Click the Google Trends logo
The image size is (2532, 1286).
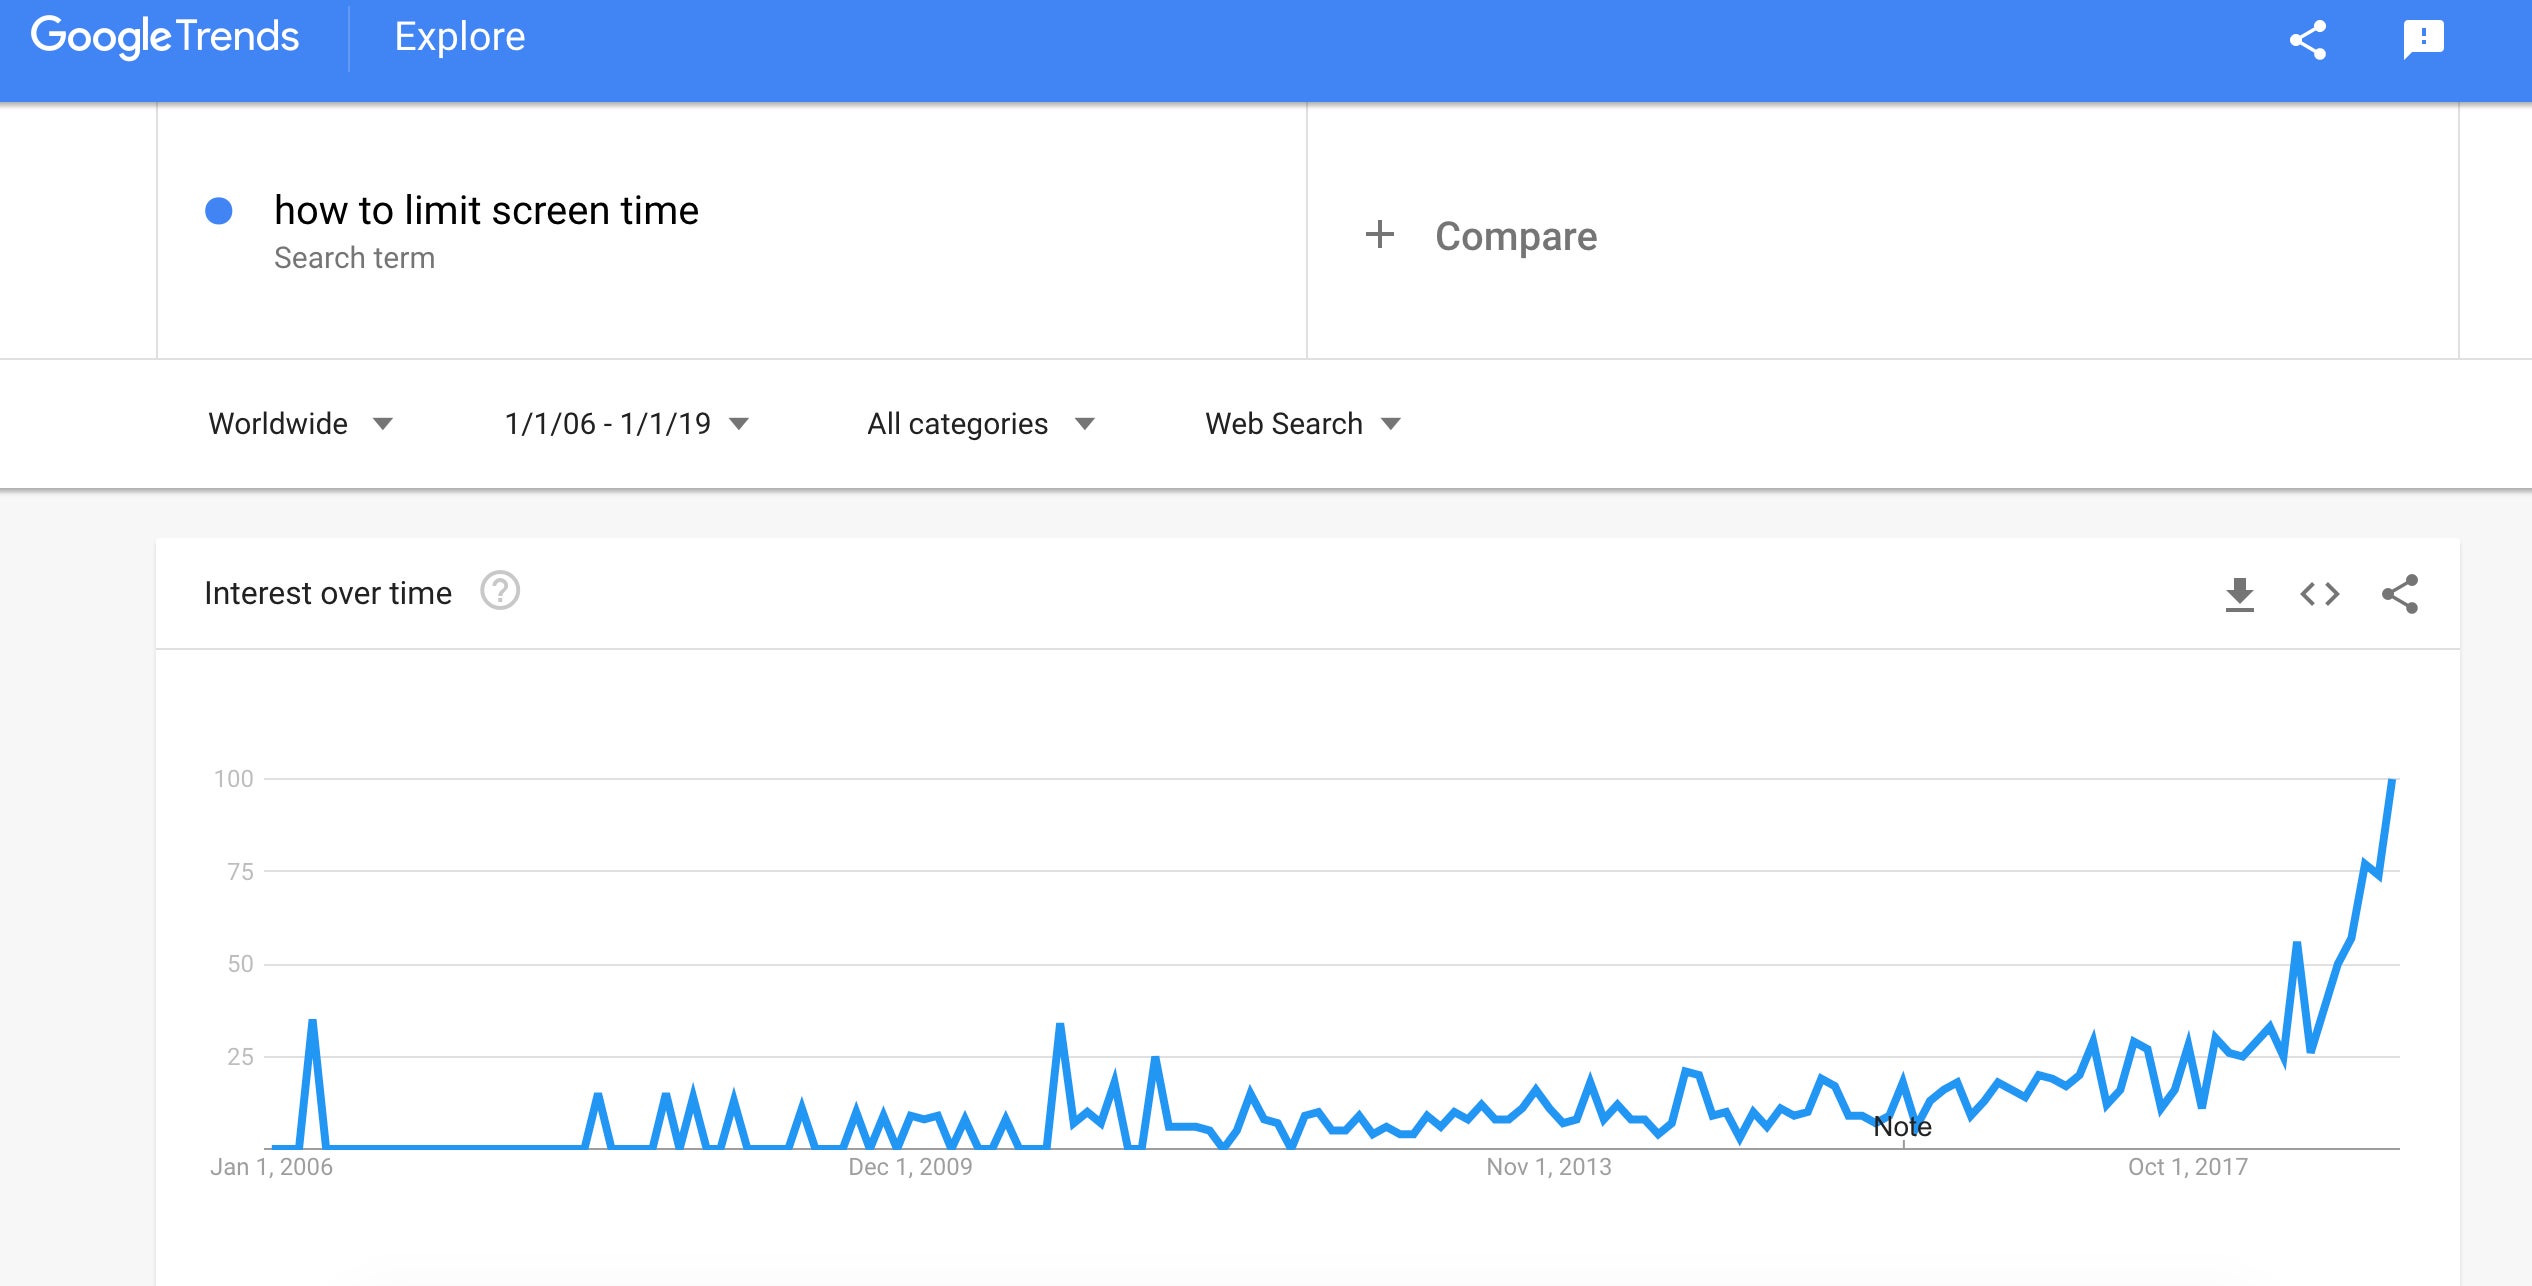(165, 37)
